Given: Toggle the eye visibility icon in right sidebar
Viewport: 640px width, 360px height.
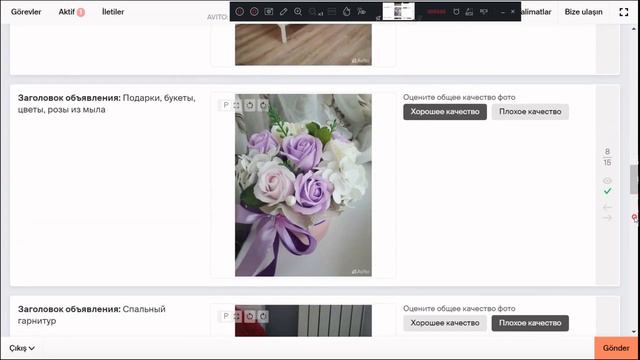Looking at the screenshot, I should [607, 181].
